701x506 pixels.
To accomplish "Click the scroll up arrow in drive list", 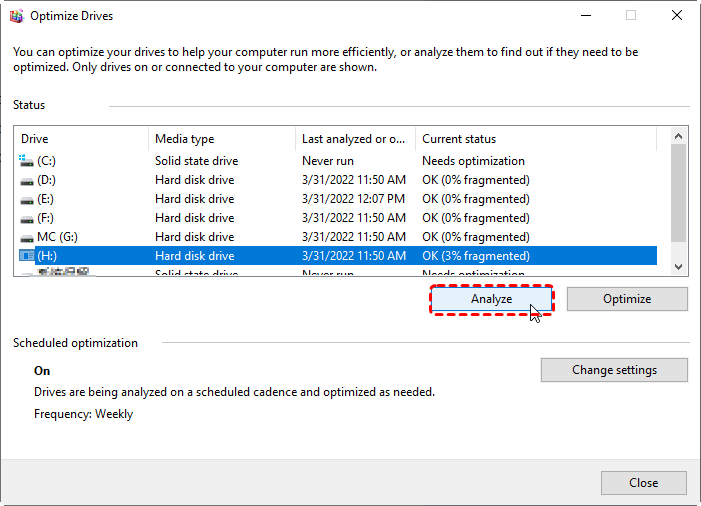I will click(x=679, y=137).
